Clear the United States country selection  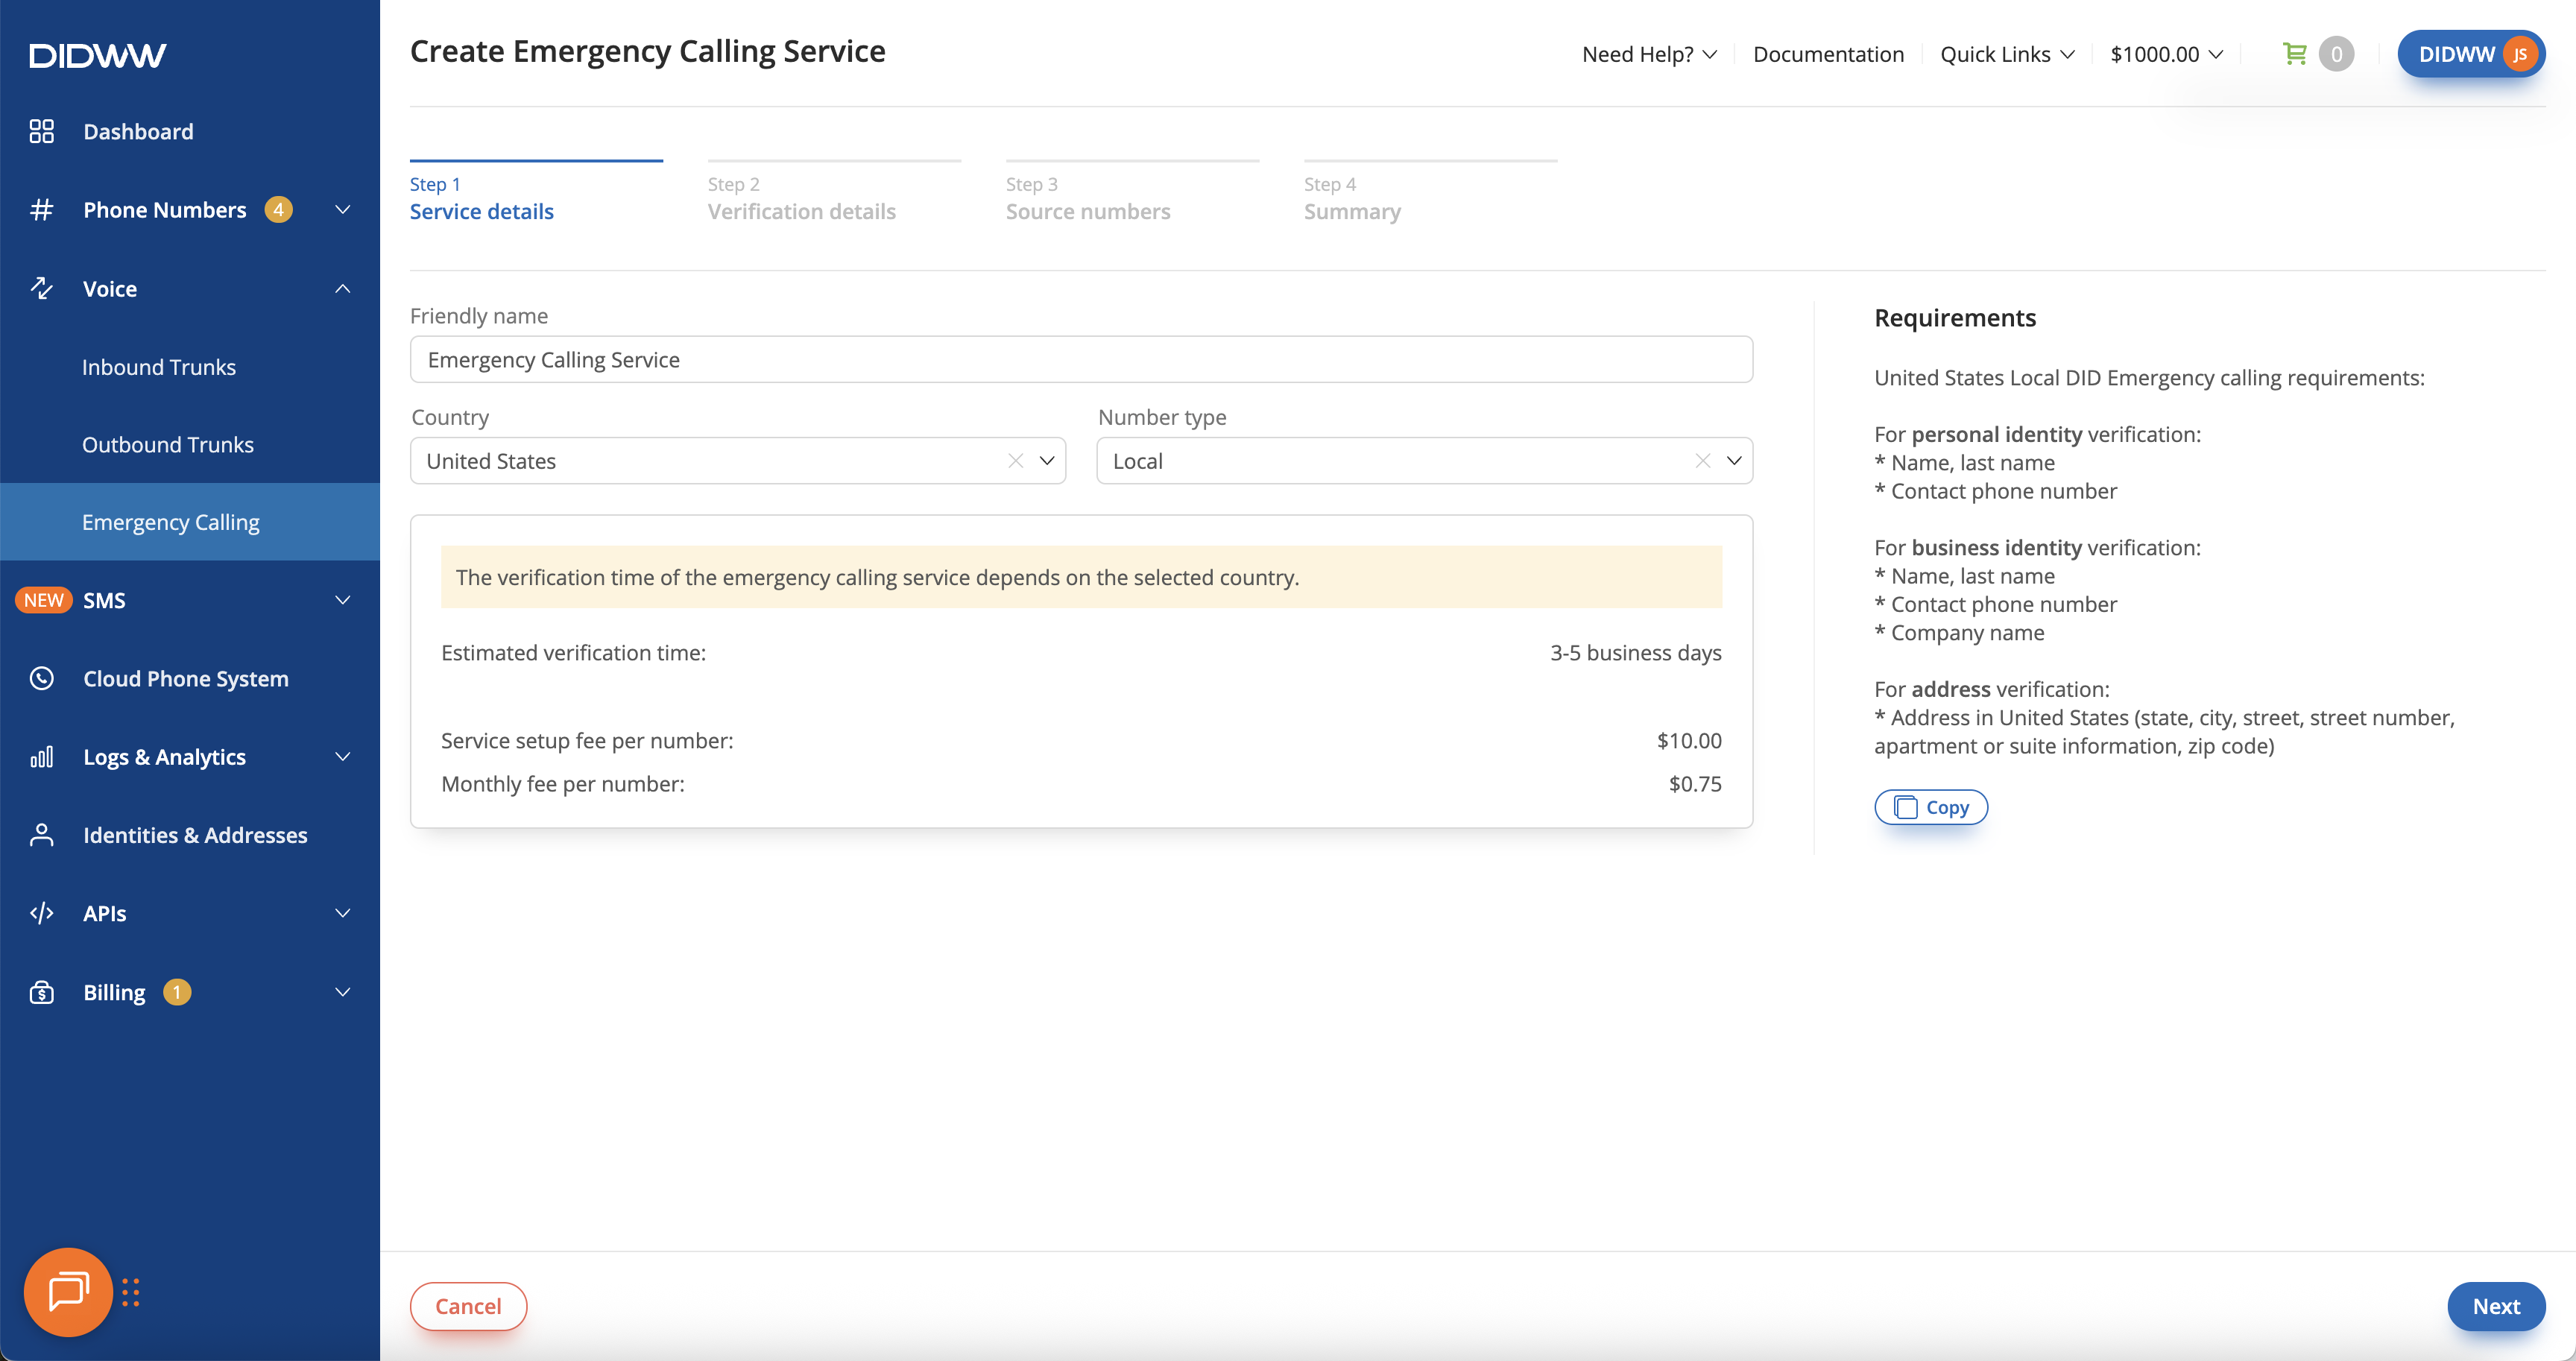click(1015, 461)
